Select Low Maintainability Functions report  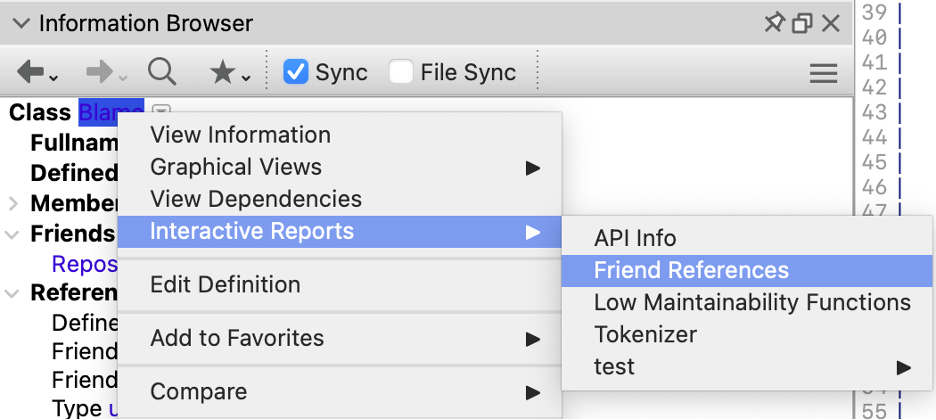coord(752,302)
